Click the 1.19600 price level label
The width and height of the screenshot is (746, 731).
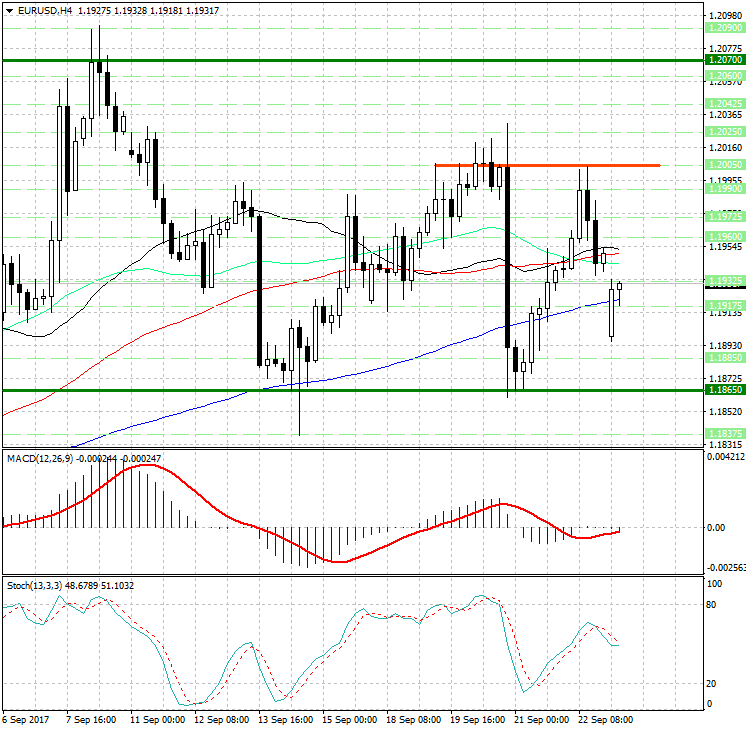coord(725,237)
